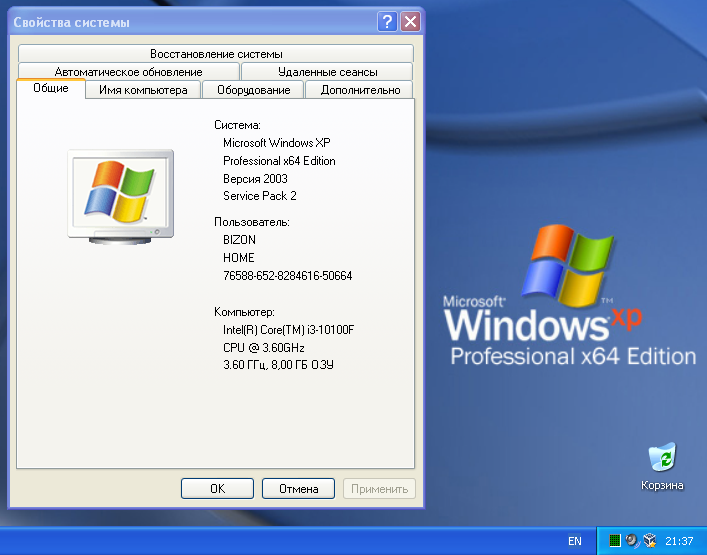
Task: Click the Microsoft Windows XP line
Action: tap(276, 142)
